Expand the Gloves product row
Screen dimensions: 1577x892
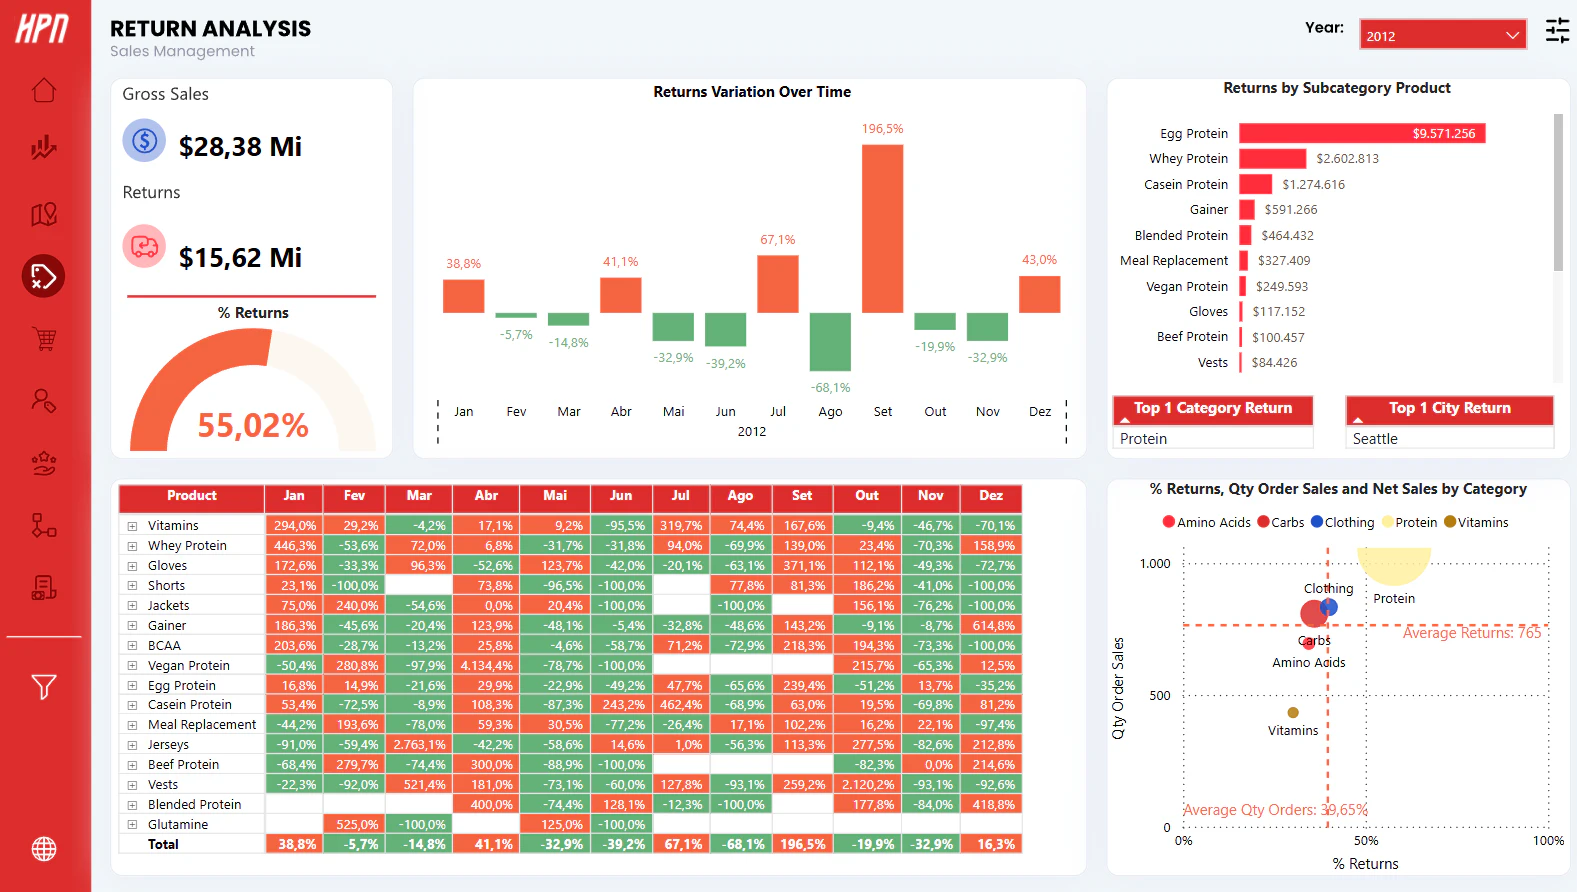click(131, 566)
